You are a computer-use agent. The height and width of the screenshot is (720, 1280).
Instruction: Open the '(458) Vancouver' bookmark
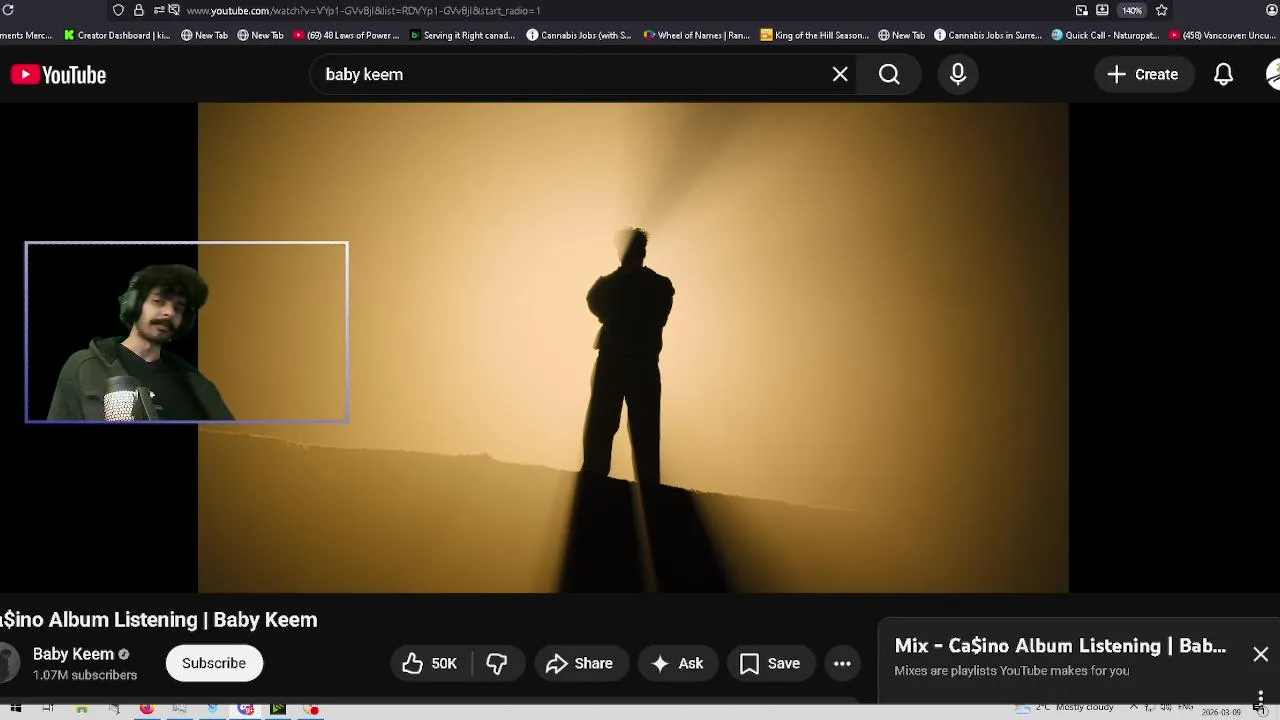(1224, 35)
